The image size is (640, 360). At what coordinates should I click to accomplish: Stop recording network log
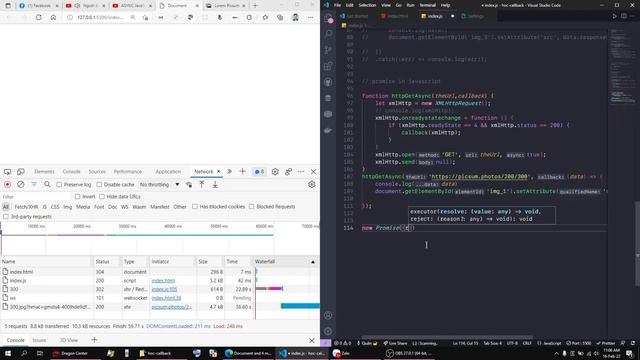coord(7,184)
